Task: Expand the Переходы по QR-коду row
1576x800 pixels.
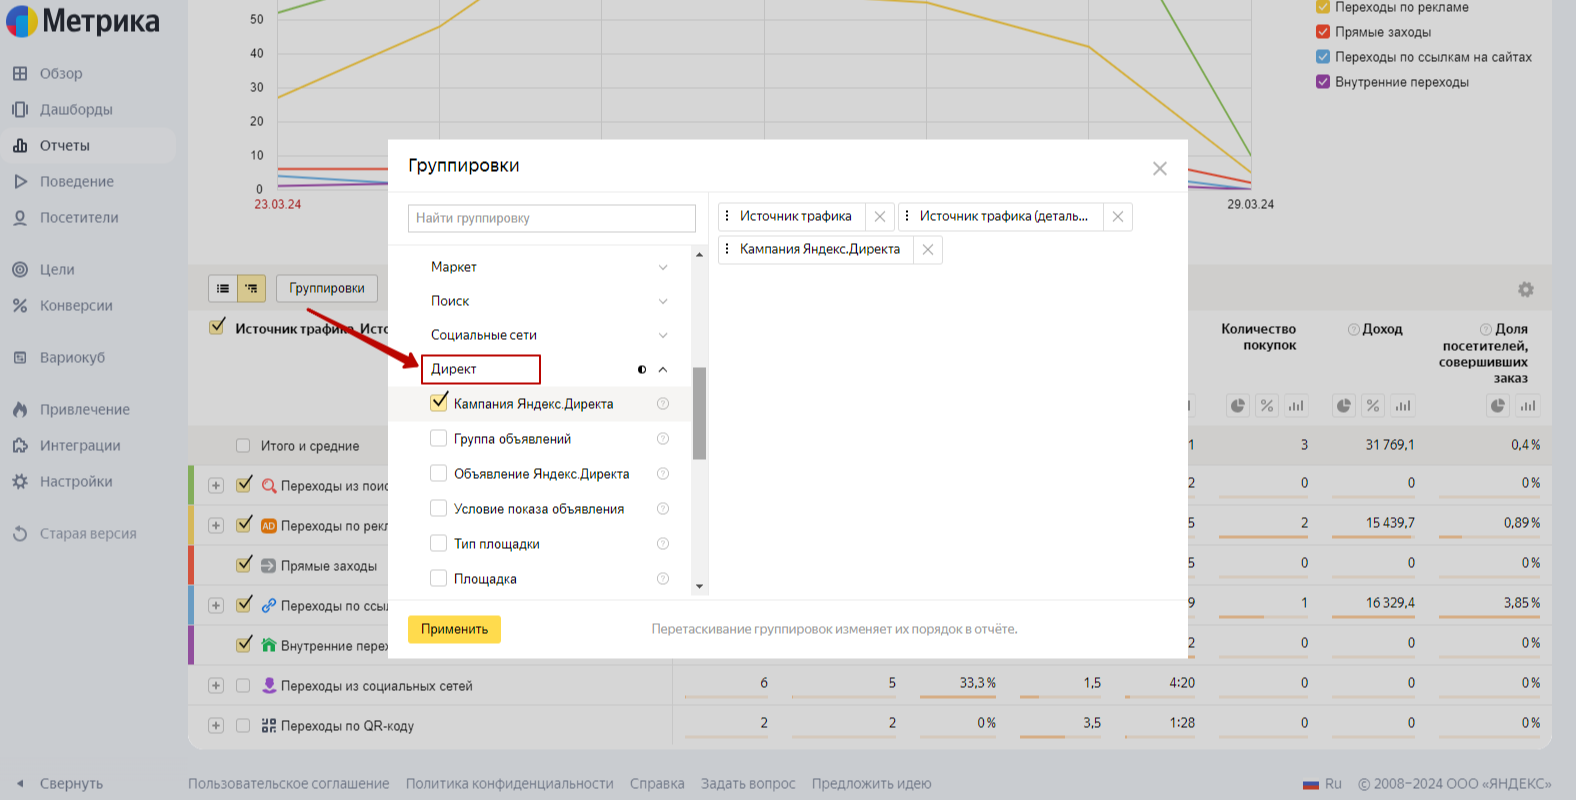Action: click(x=216, y=726)
